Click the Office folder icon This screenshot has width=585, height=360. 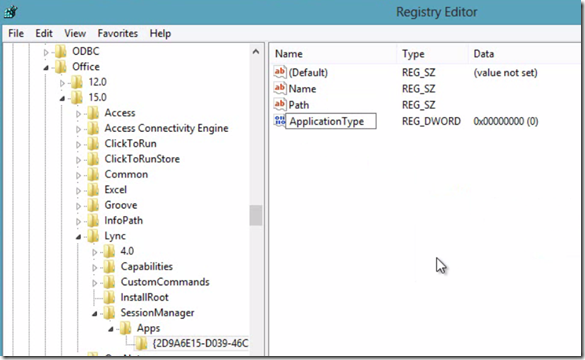pos(60,67)
